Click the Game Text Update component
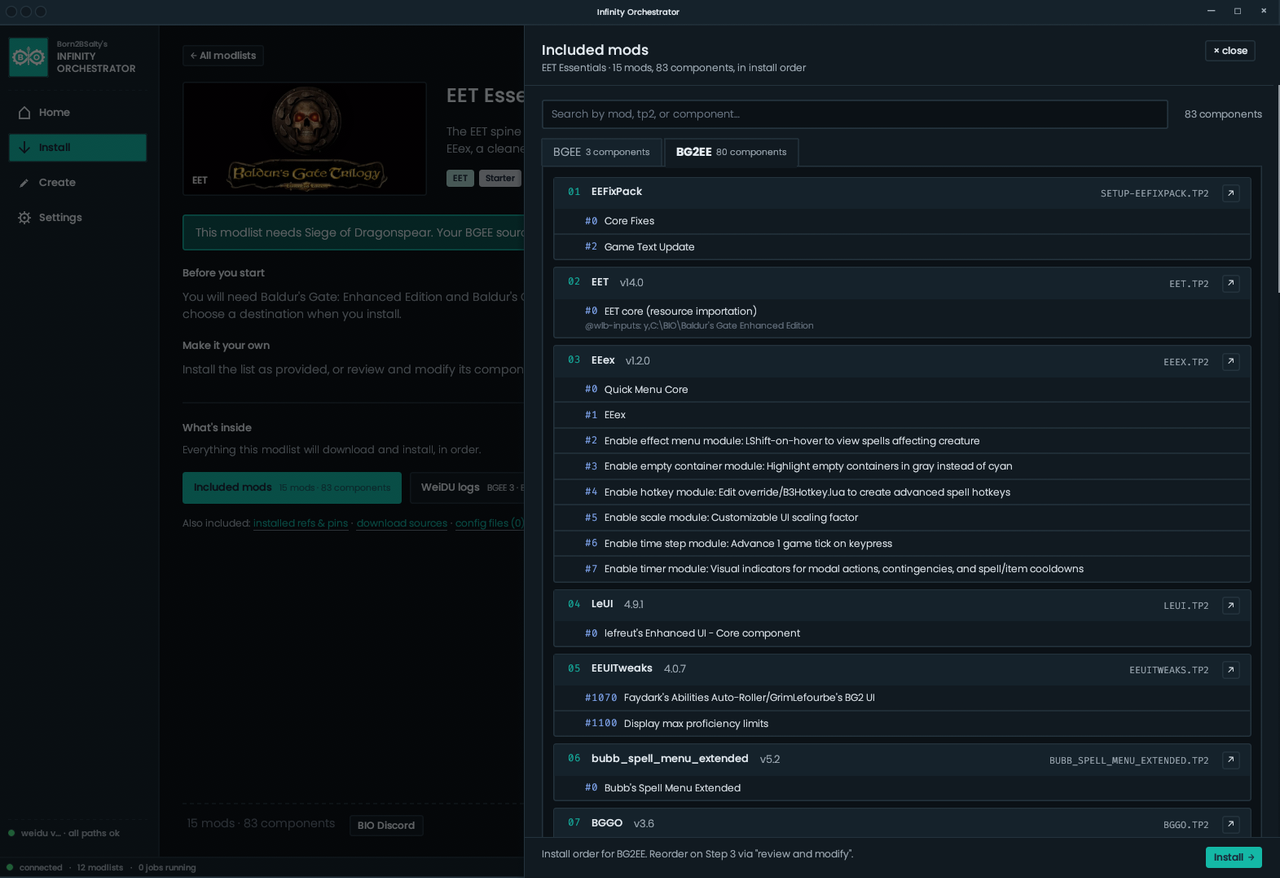The height and width of the screenshot is (878, 1280). (x=902, y=247)
